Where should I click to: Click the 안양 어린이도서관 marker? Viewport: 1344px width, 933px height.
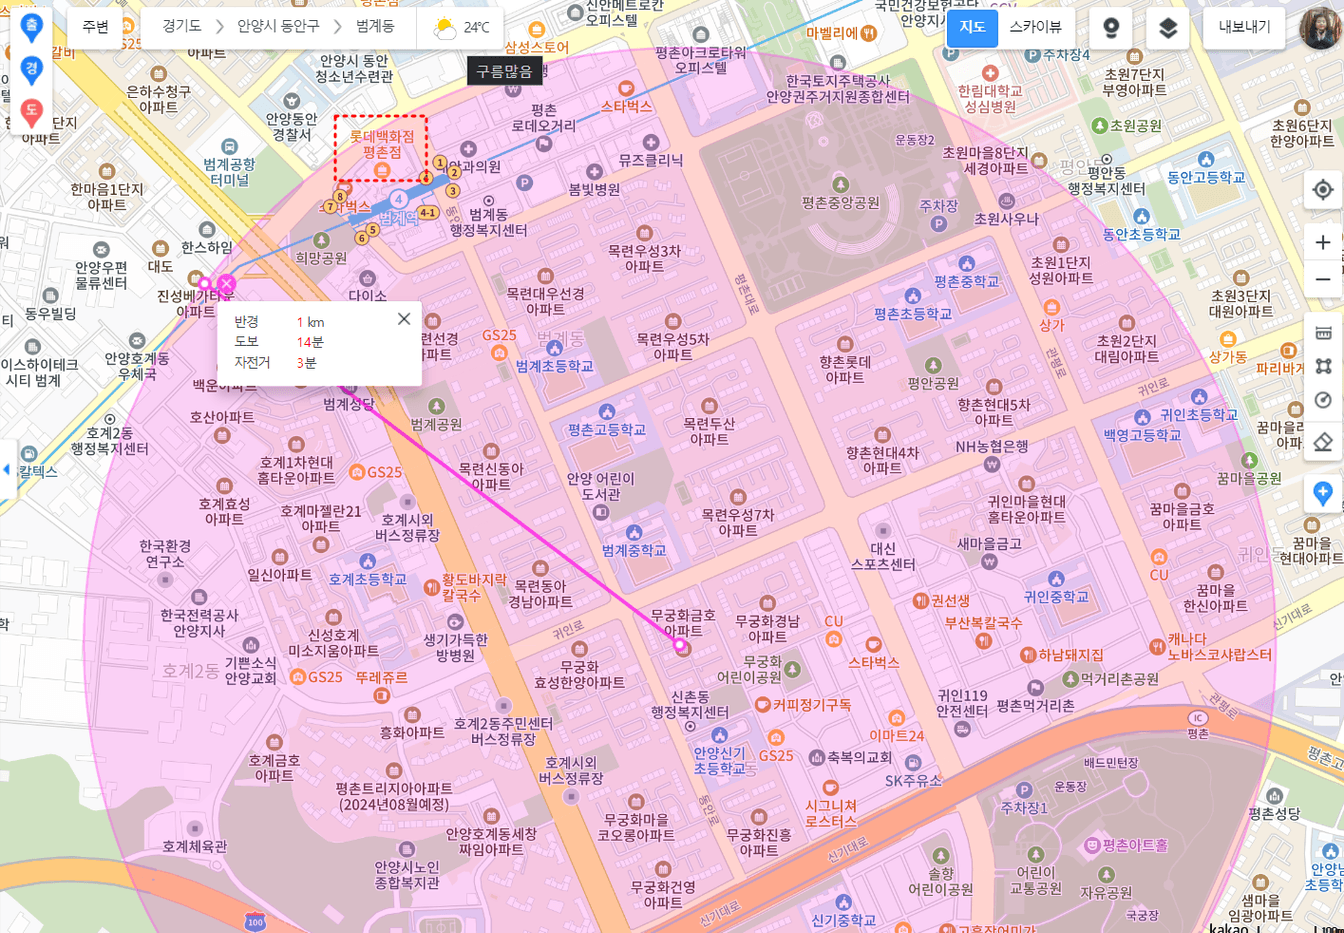600,512
